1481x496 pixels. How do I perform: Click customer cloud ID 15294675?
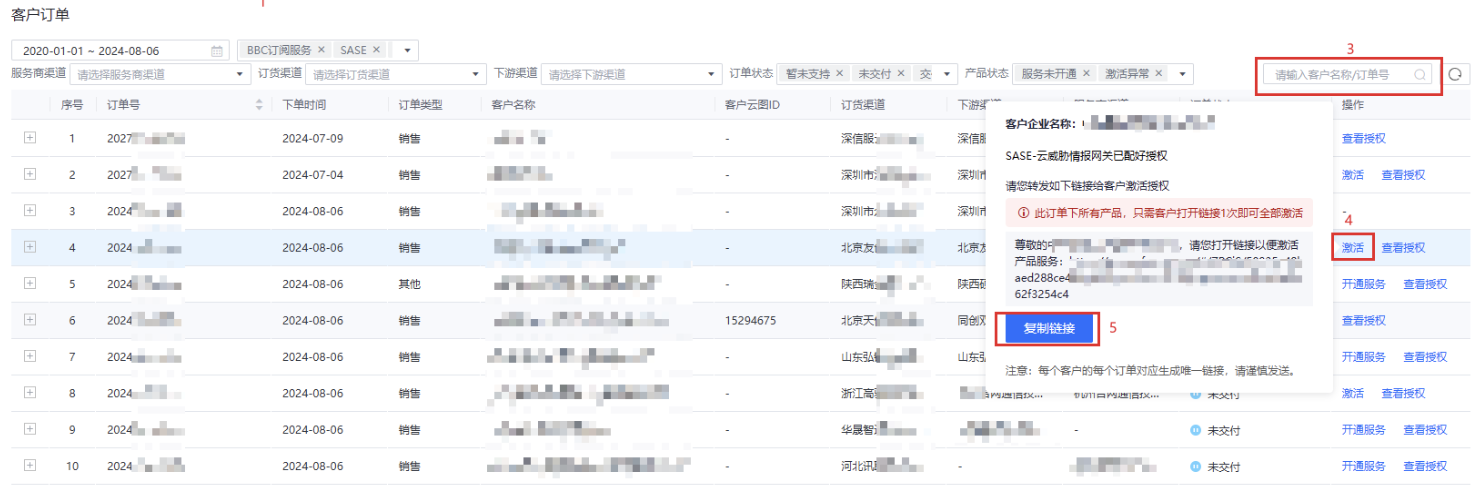tap(751, 320)
